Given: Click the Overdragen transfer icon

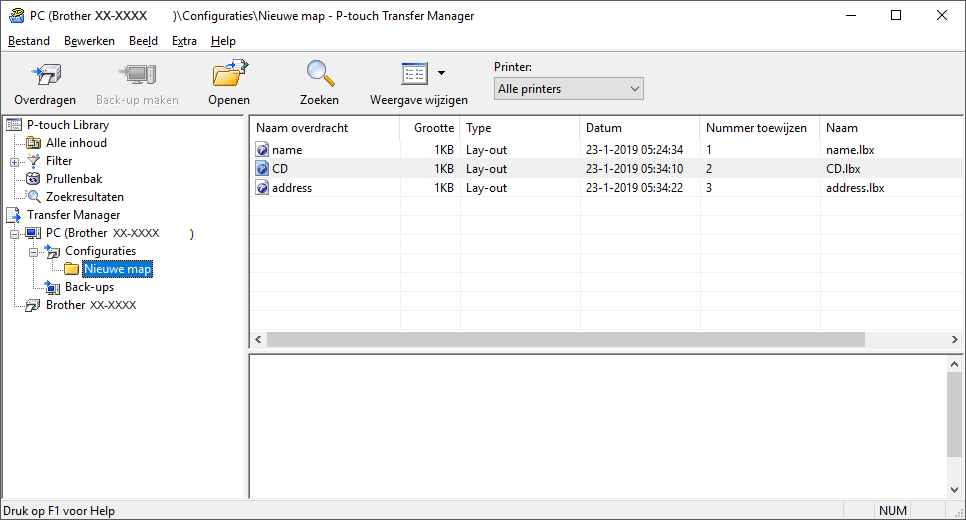Looking at the screenshot, I should [46, 75].
